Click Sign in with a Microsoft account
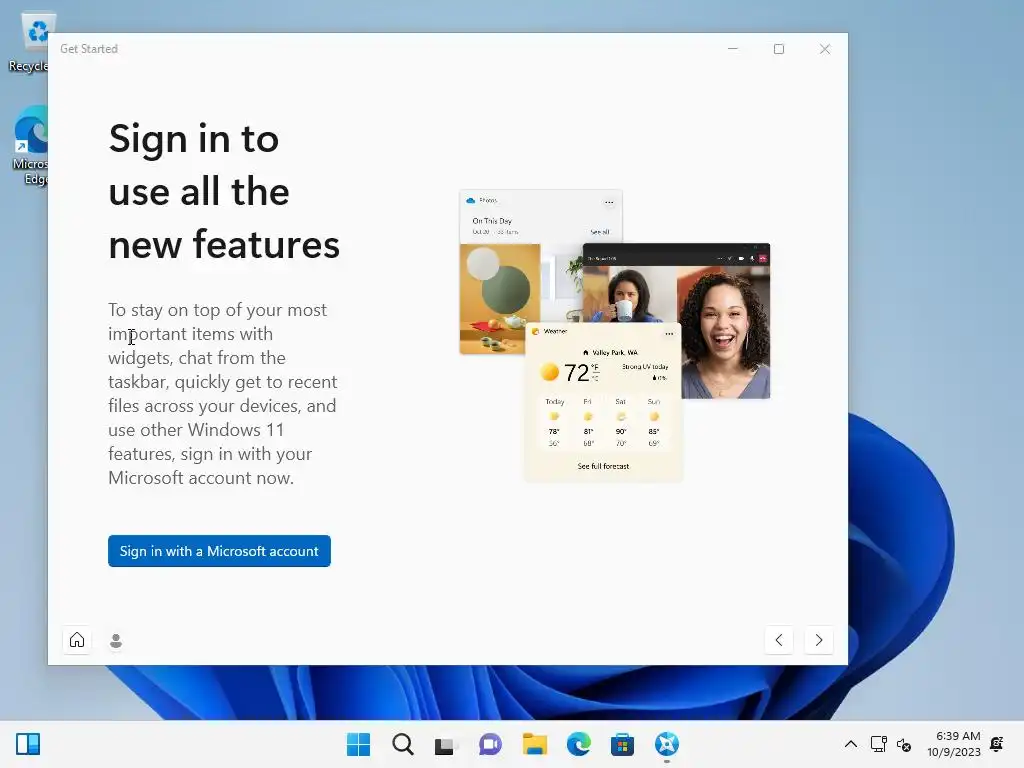Image resolution: width=1024 pixels, height=768 pixels. tap(219, 551)
